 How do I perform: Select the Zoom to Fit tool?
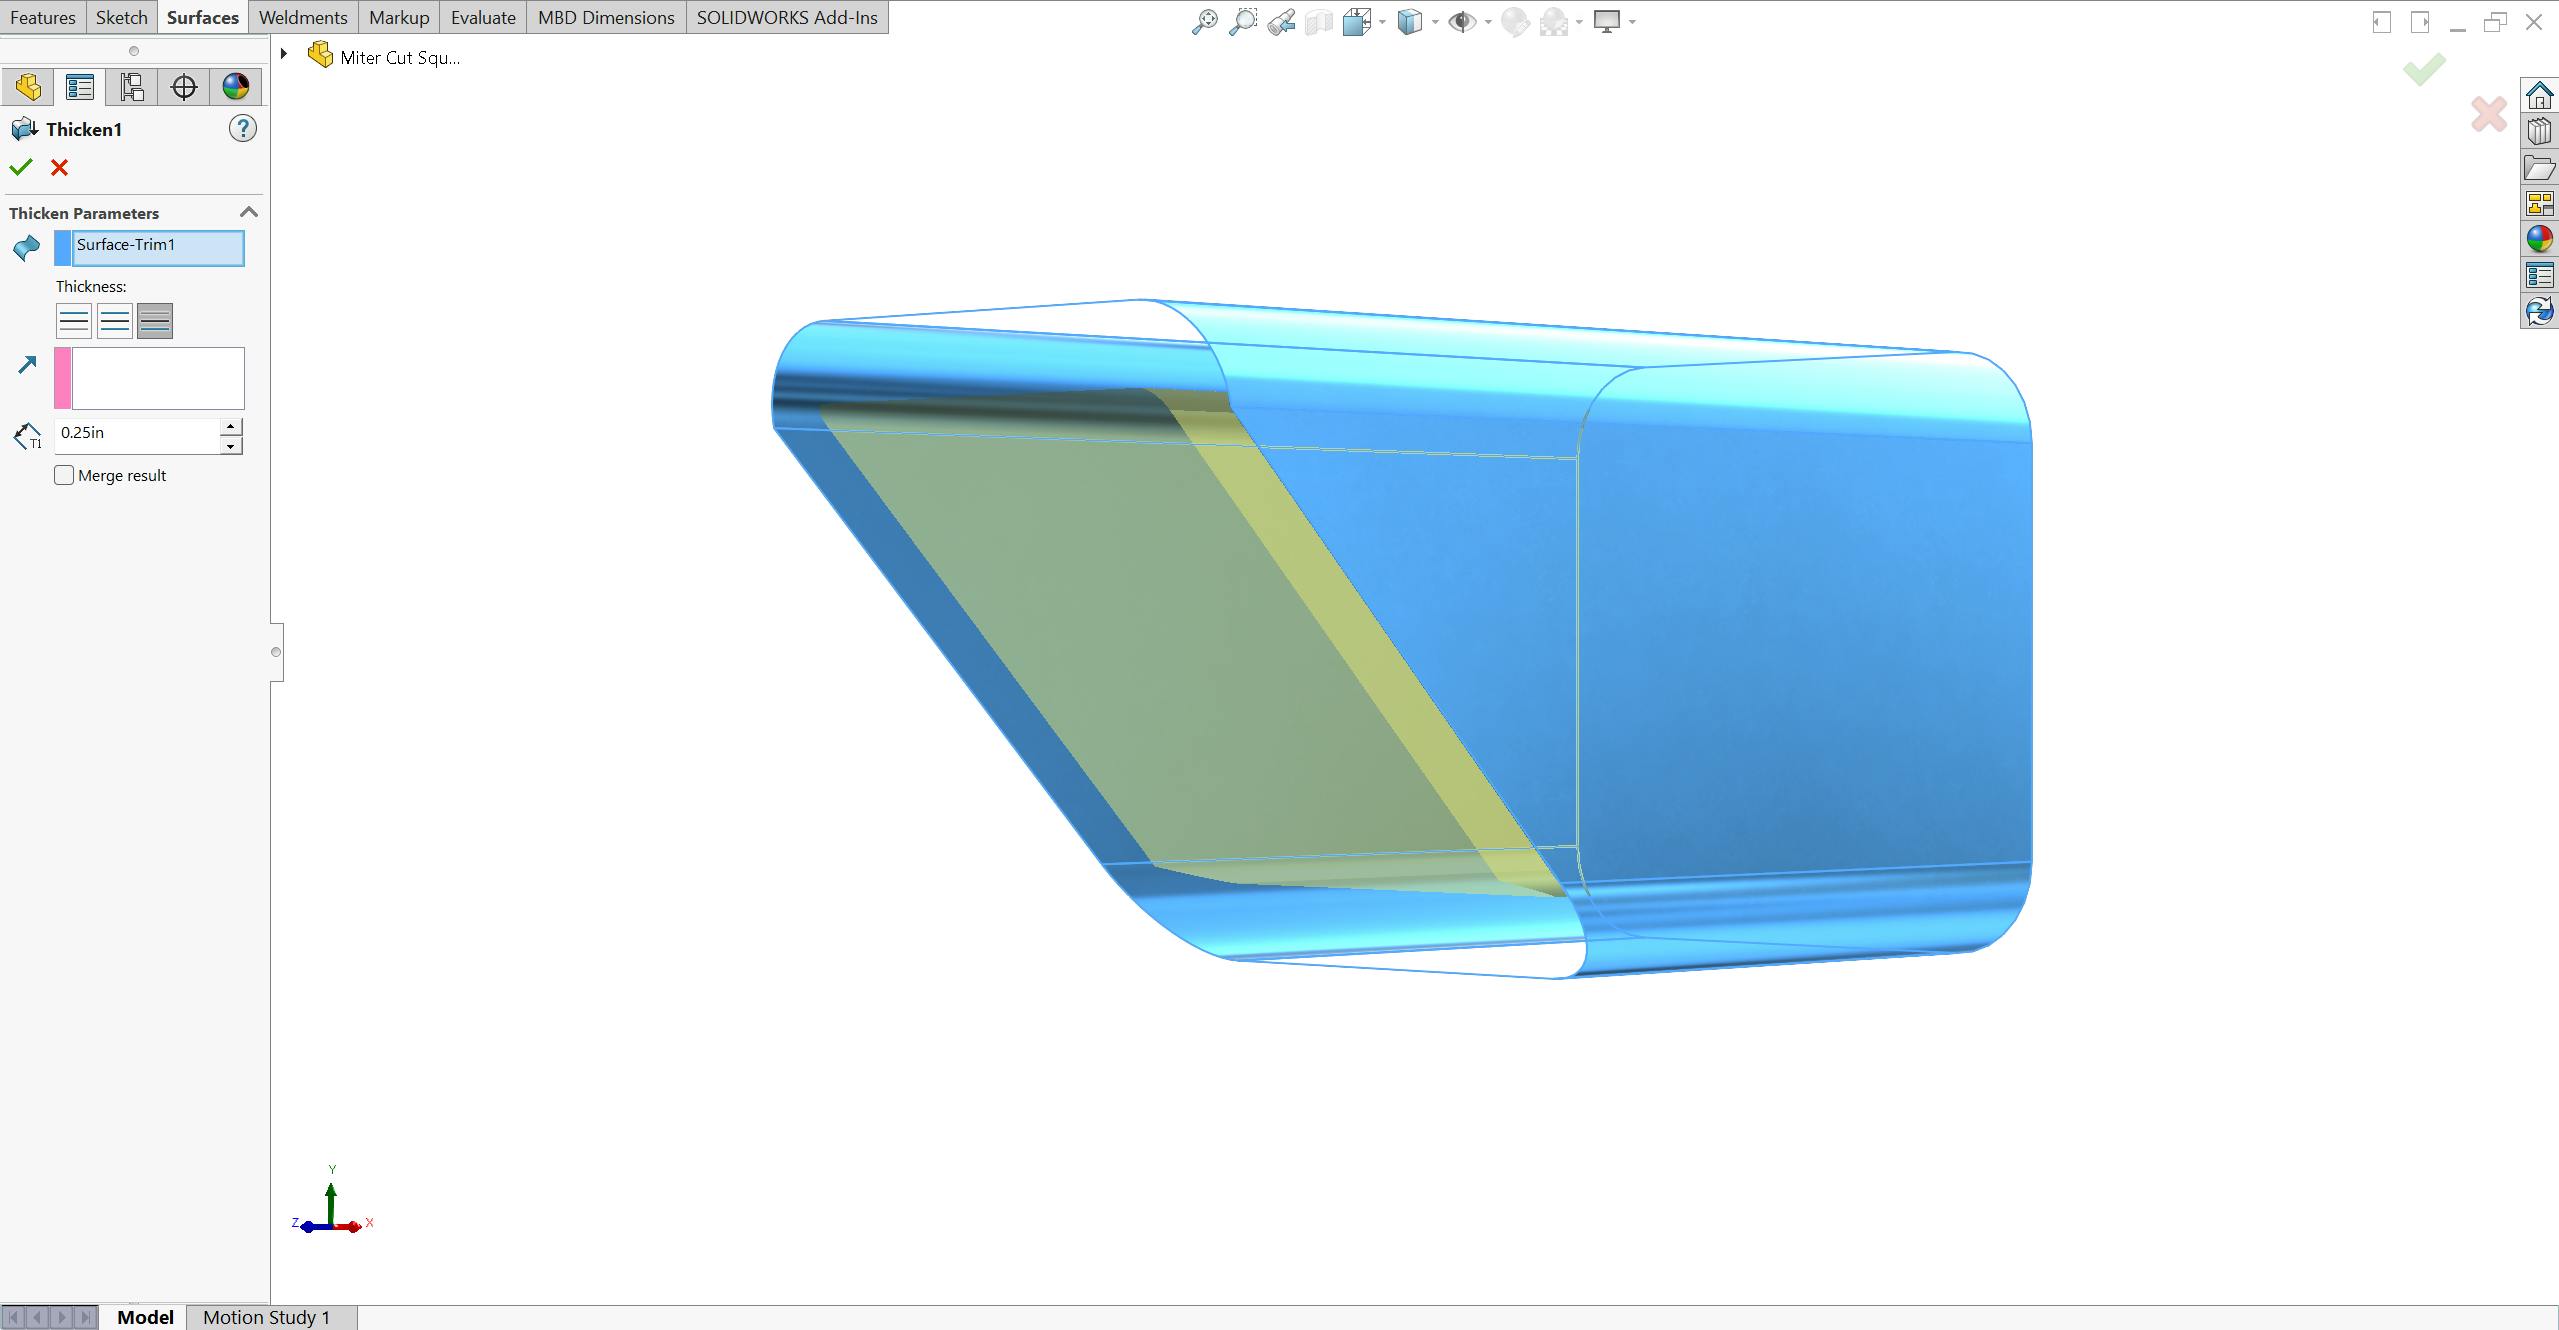(x=1205, y=20)
